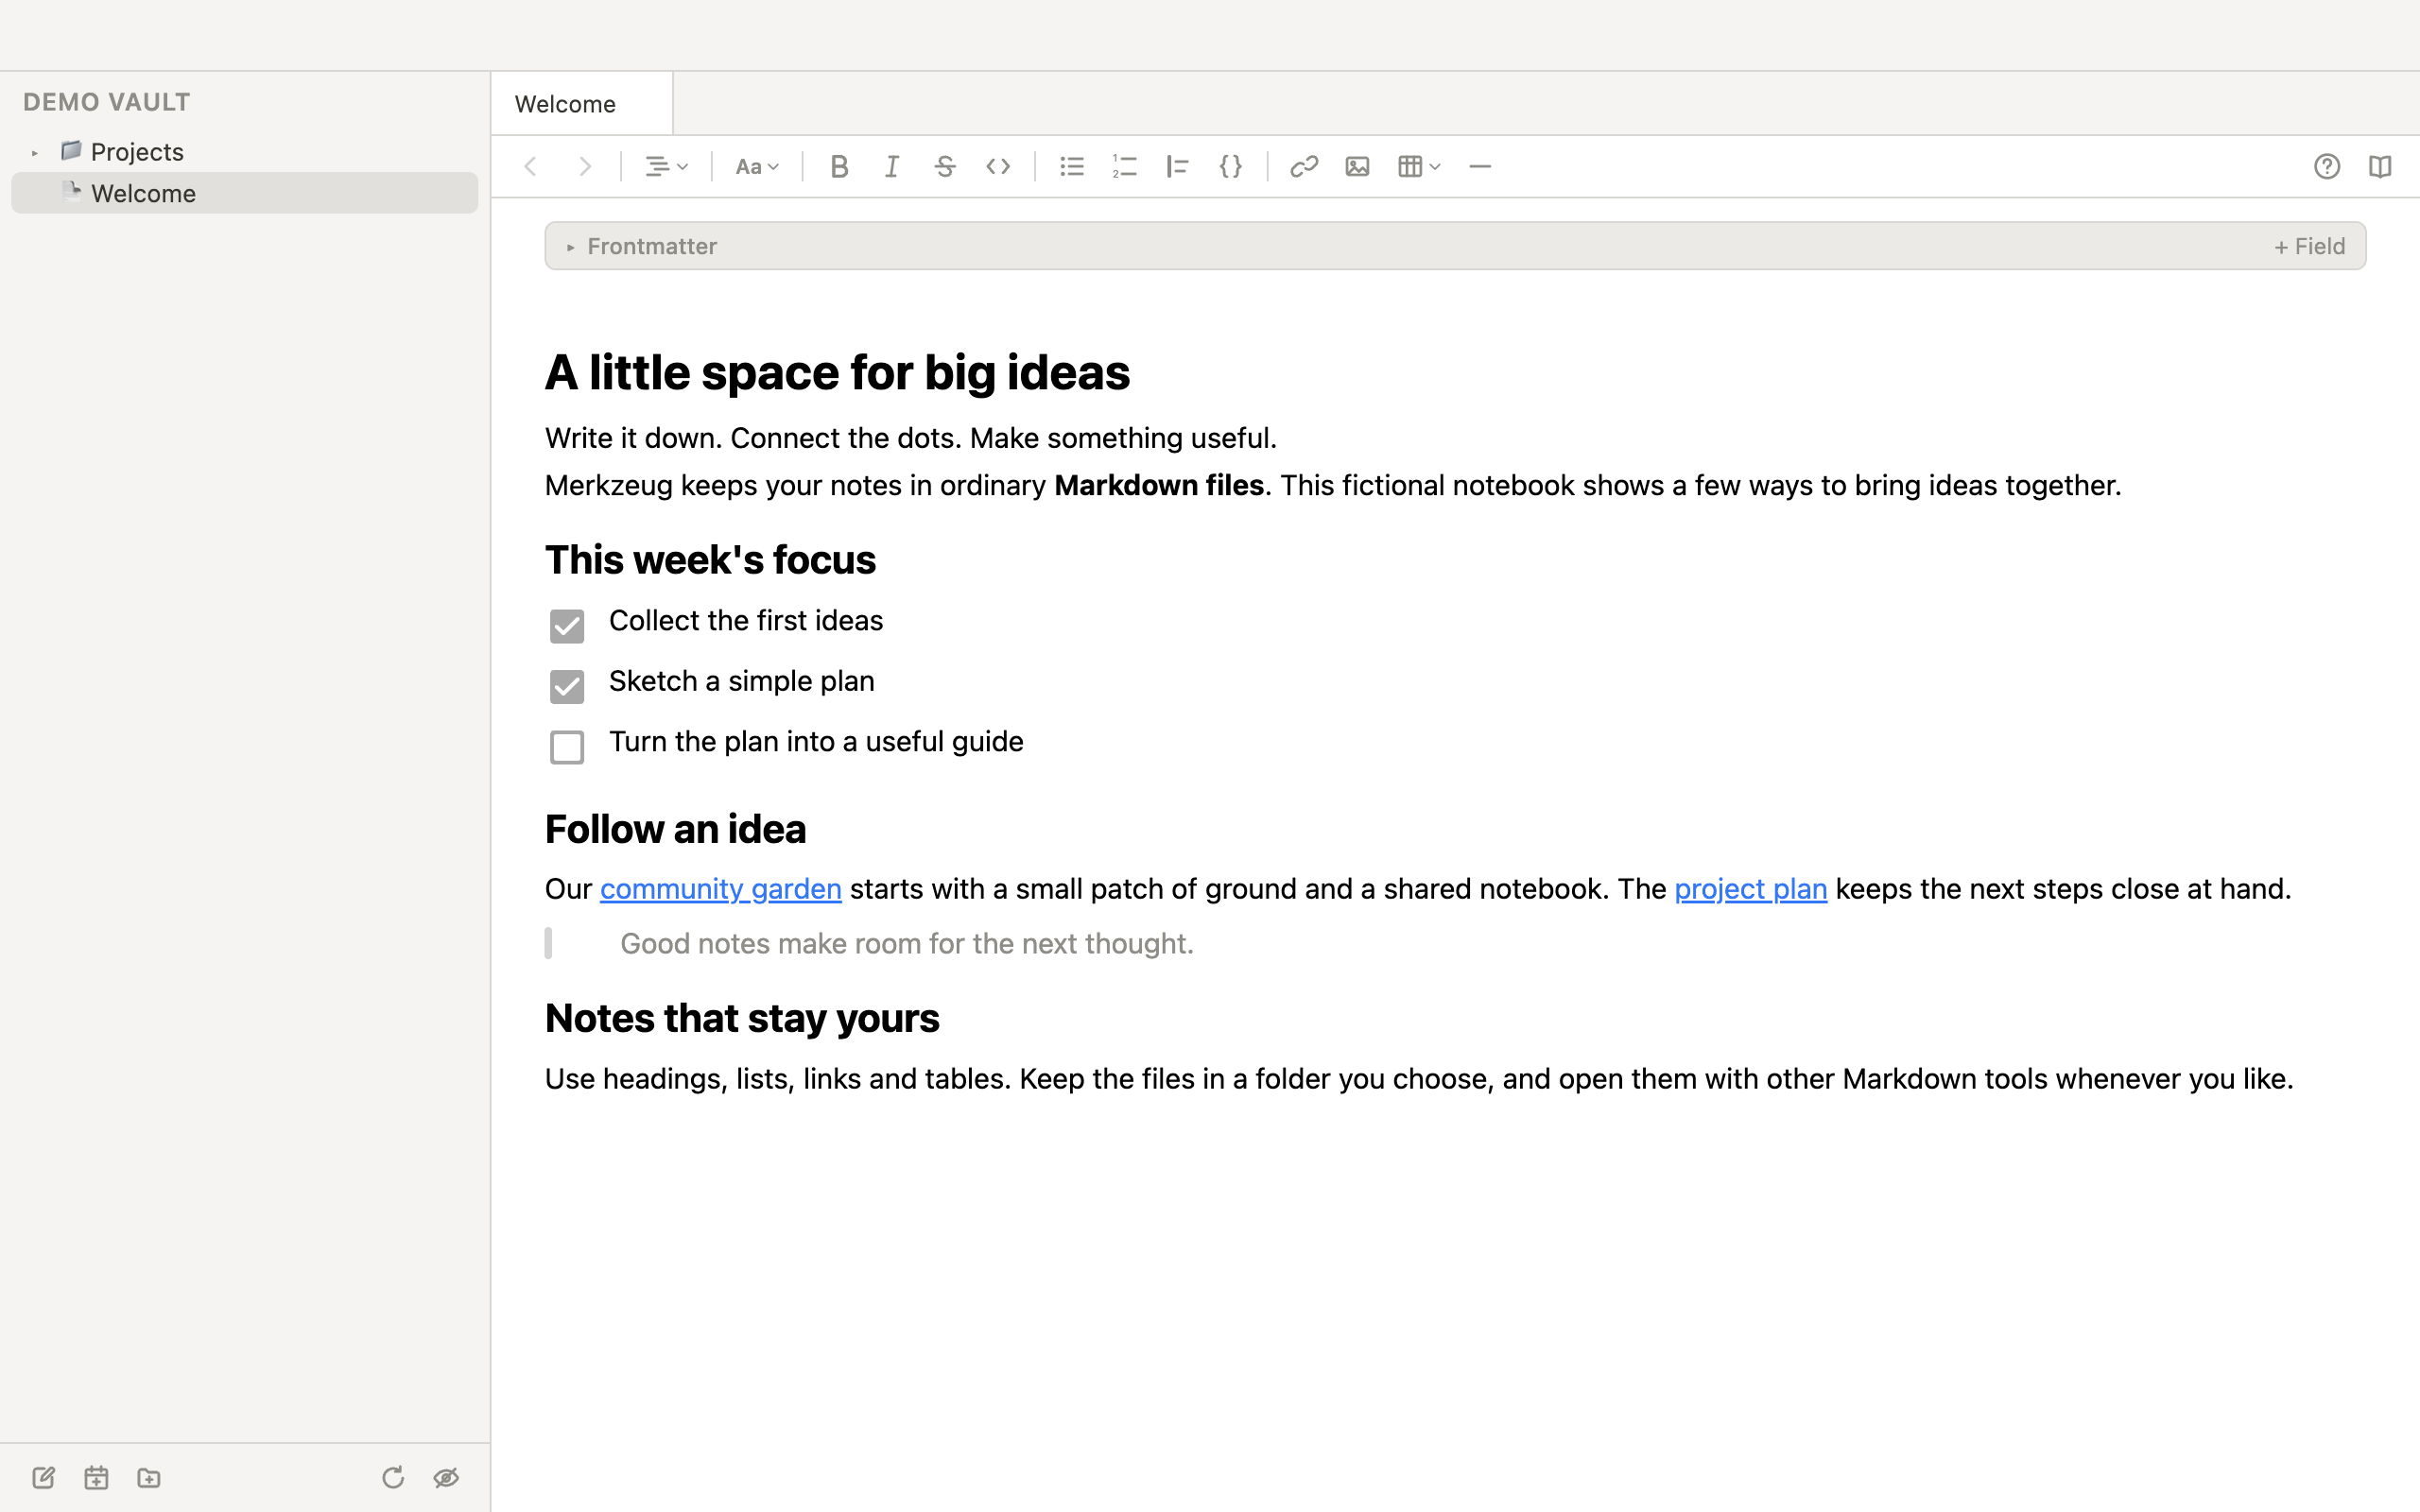The height and width of the screenshot is (1512, 2420).
Task: Create a daily note with calendar icon
Action: (x=96, y=1477)
